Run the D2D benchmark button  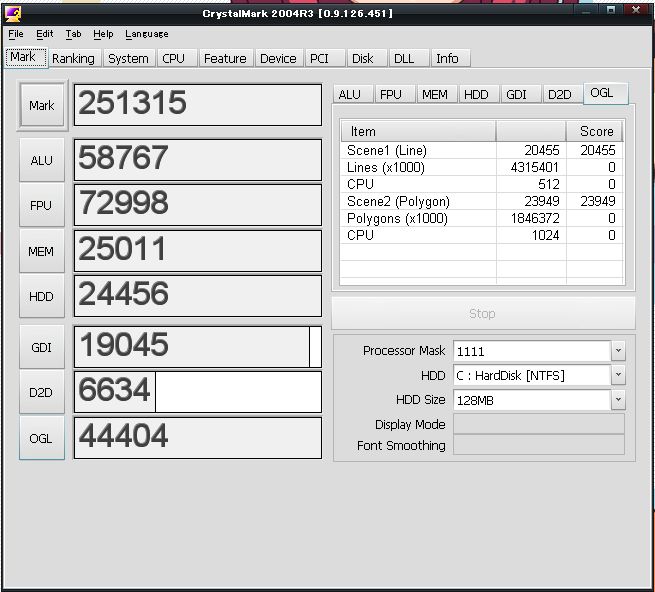(42, 392)
